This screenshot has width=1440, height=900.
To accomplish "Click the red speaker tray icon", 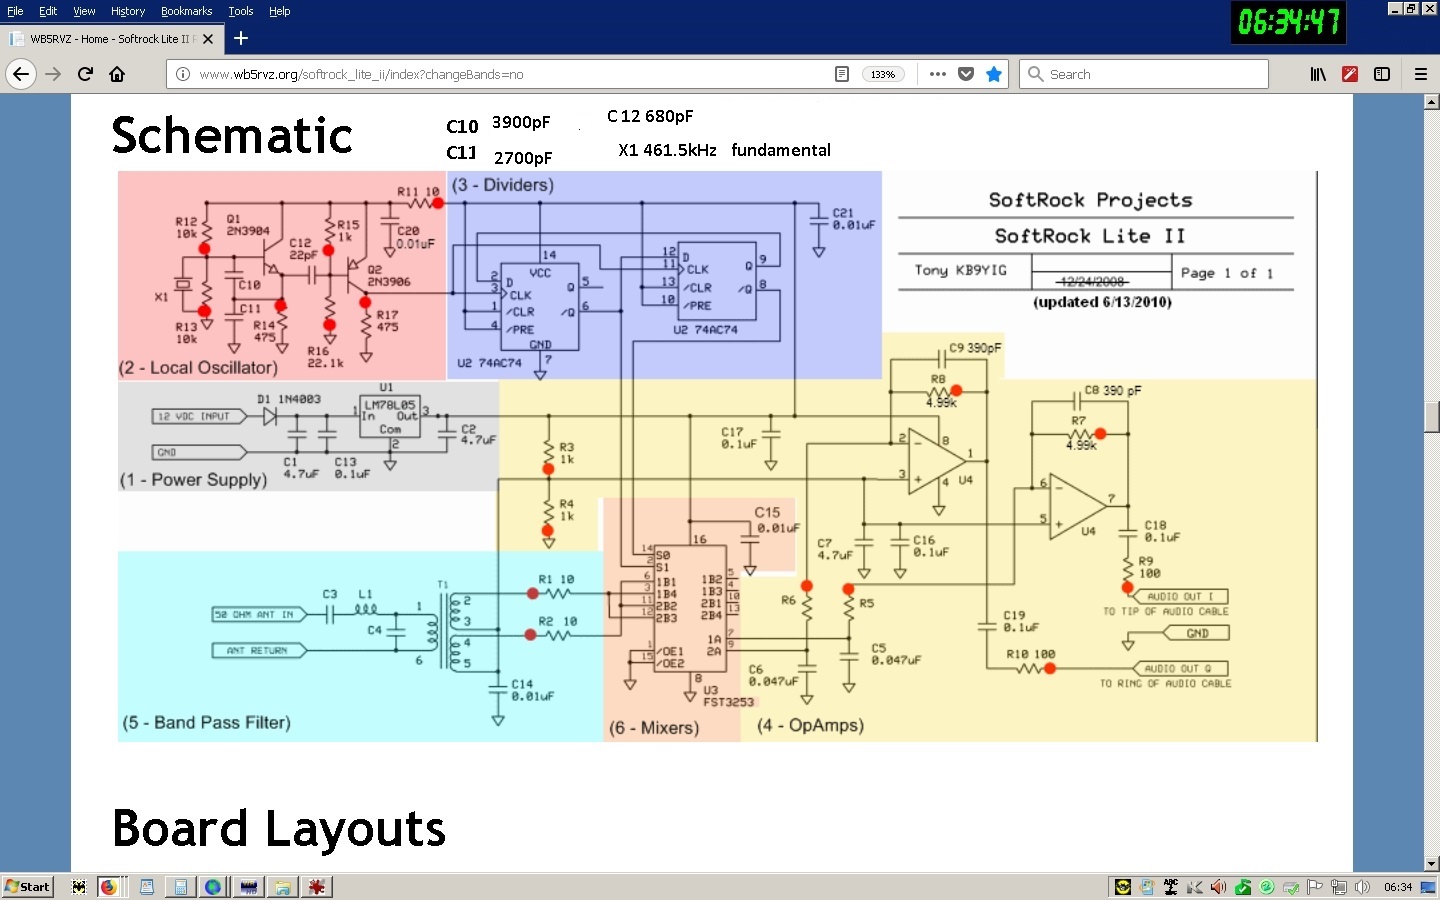I will [1218, 887].
